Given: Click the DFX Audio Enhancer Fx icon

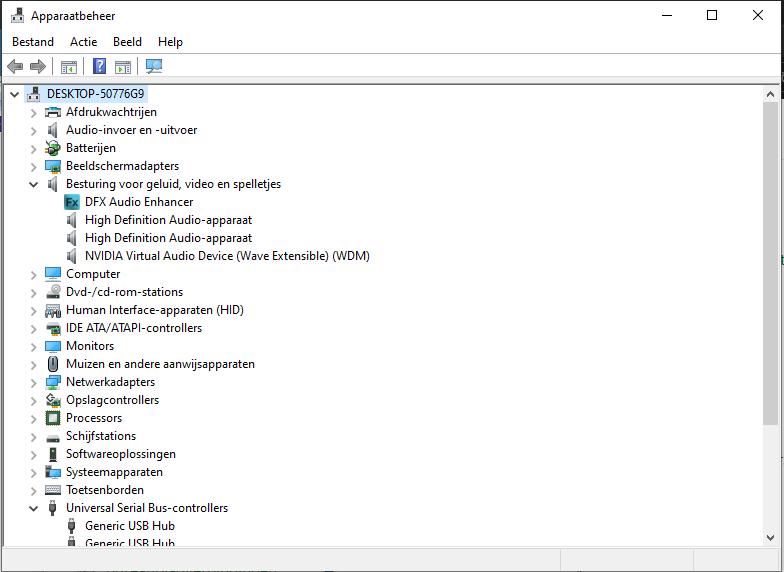Looking at the screenshot, I should point(72,202).
